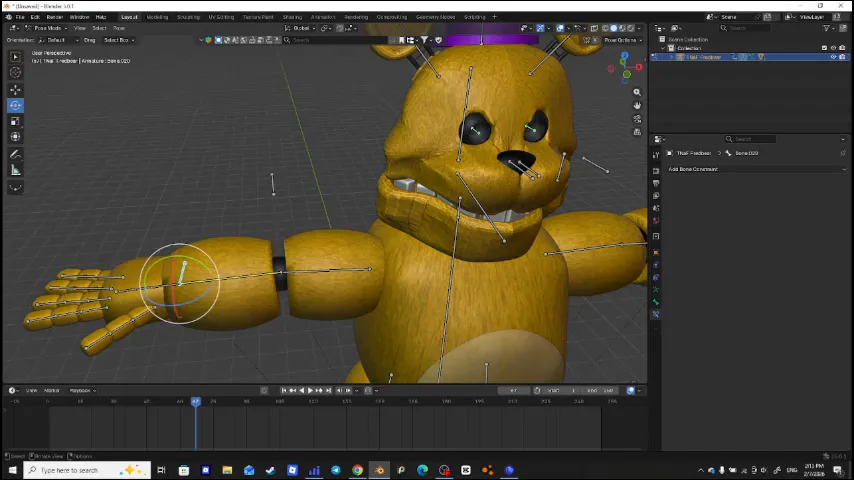
Task: Open the timeline Playback dropdown
Action: 82,391
